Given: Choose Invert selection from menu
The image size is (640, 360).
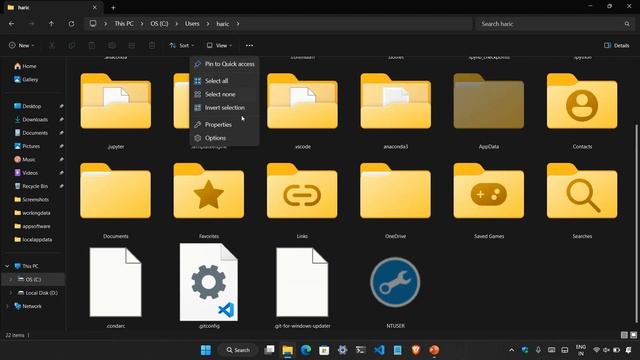Looking at the screenshot, I should tap(224, 108).
